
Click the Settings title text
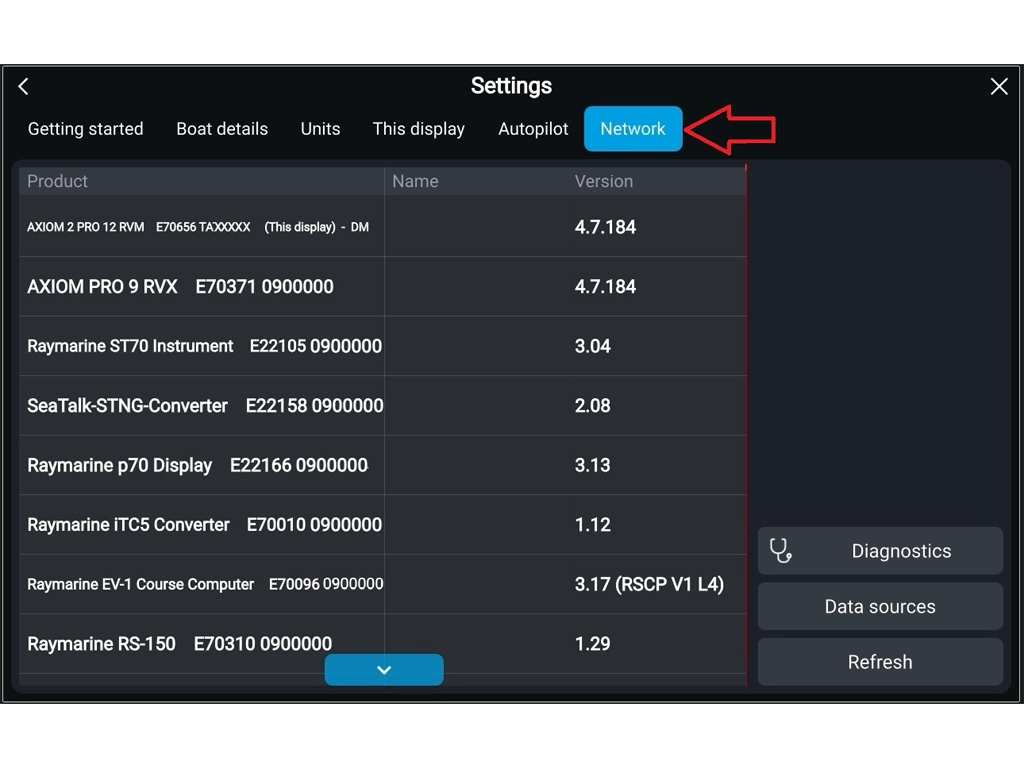(511, 86)
